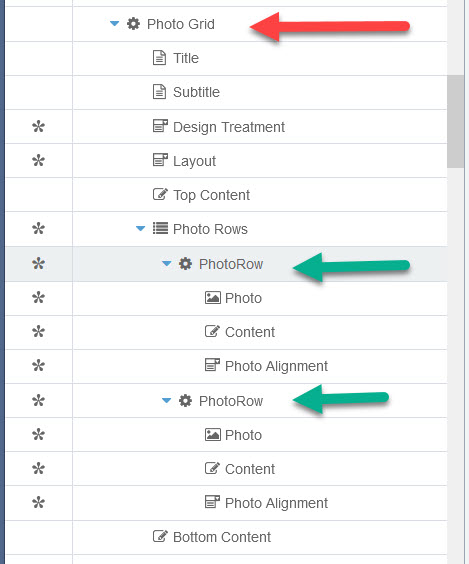Collapse the Photo Rows list
The image size is (469, 564).
click(x=141, y=228)
